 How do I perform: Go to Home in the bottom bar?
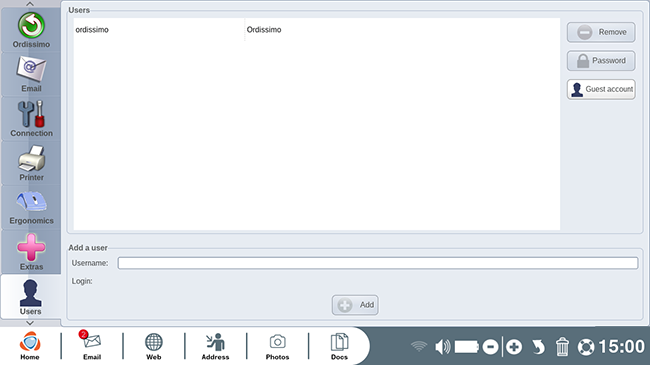click(x=30, y=346)
